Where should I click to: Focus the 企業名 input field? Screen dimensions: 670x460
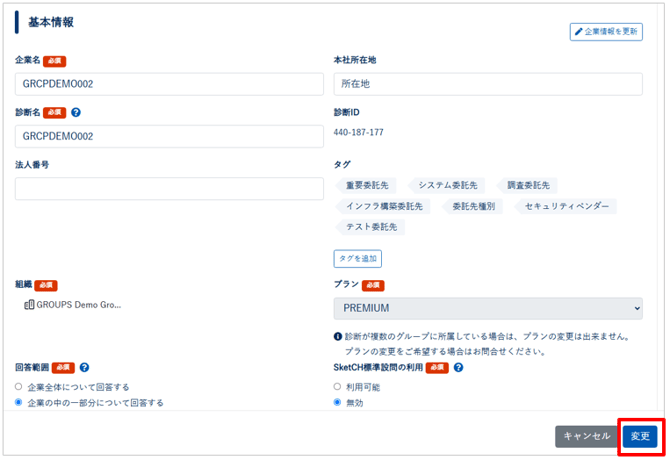[x=169, y=84]
